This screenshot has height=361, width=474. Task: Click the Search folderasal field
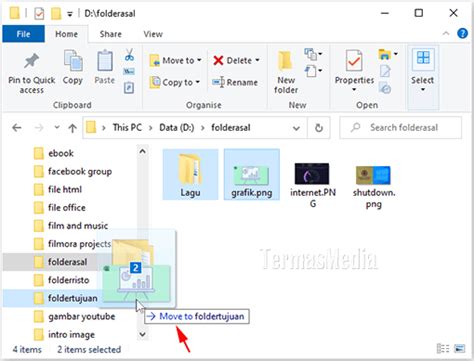[401, 127]
